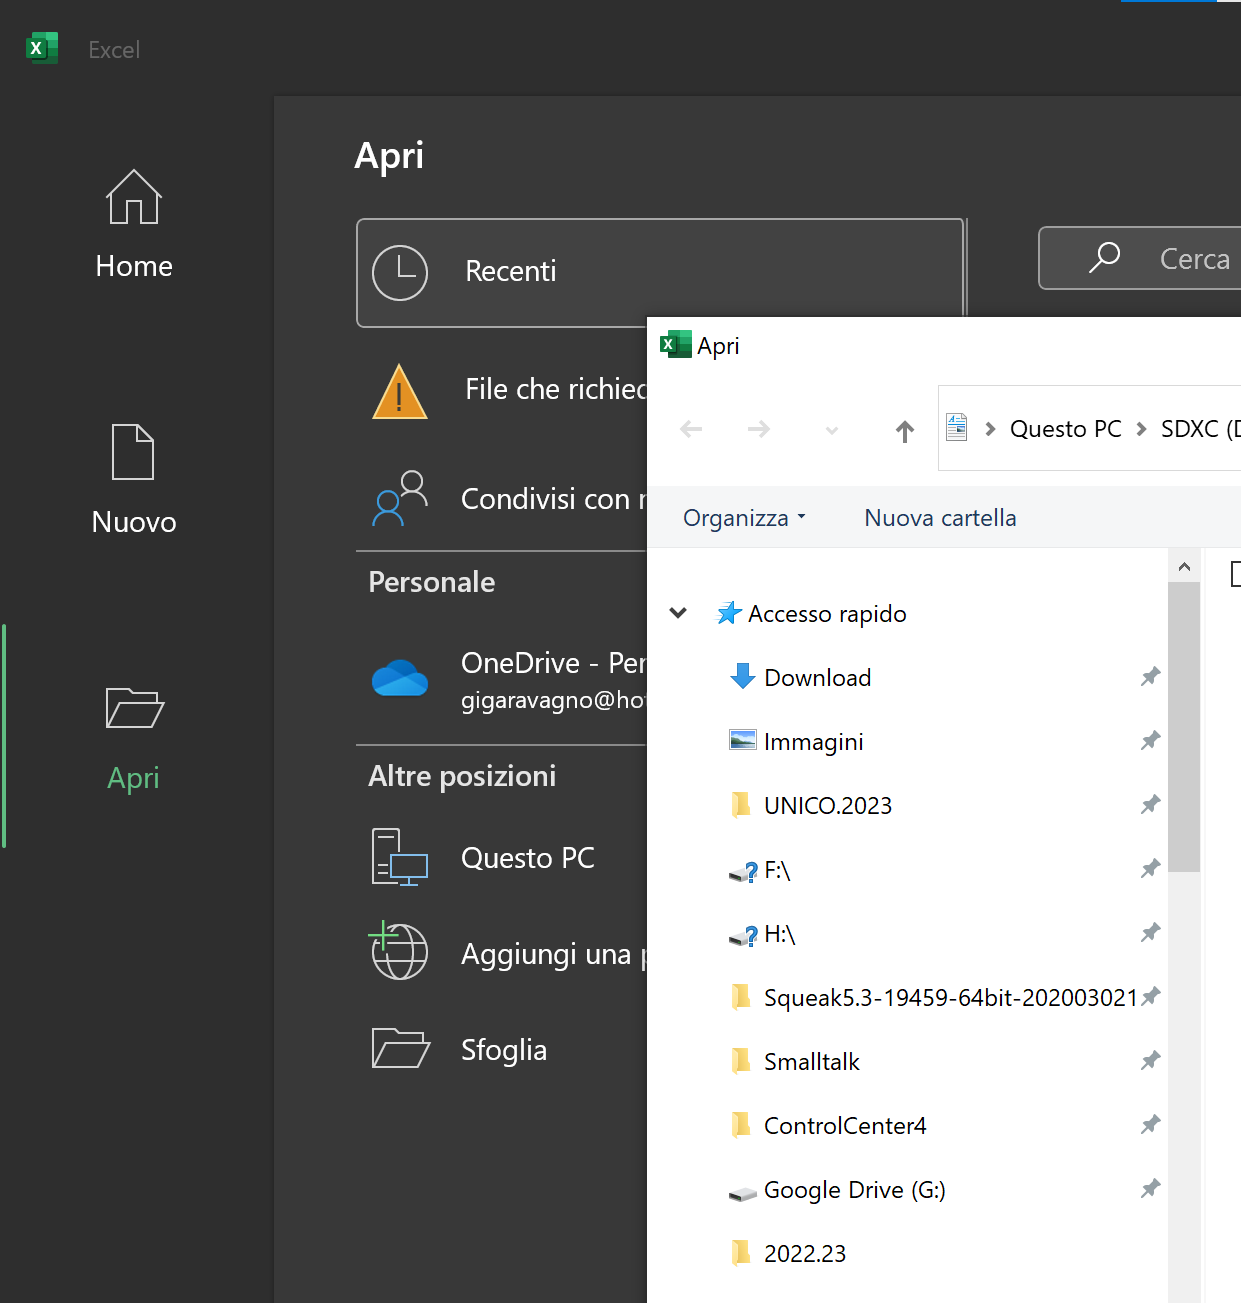Viewport: 1241px width, 1303px height.
Task: Click the pin icon beside Google Drive (G:)
Action: coord(1150,1189)
